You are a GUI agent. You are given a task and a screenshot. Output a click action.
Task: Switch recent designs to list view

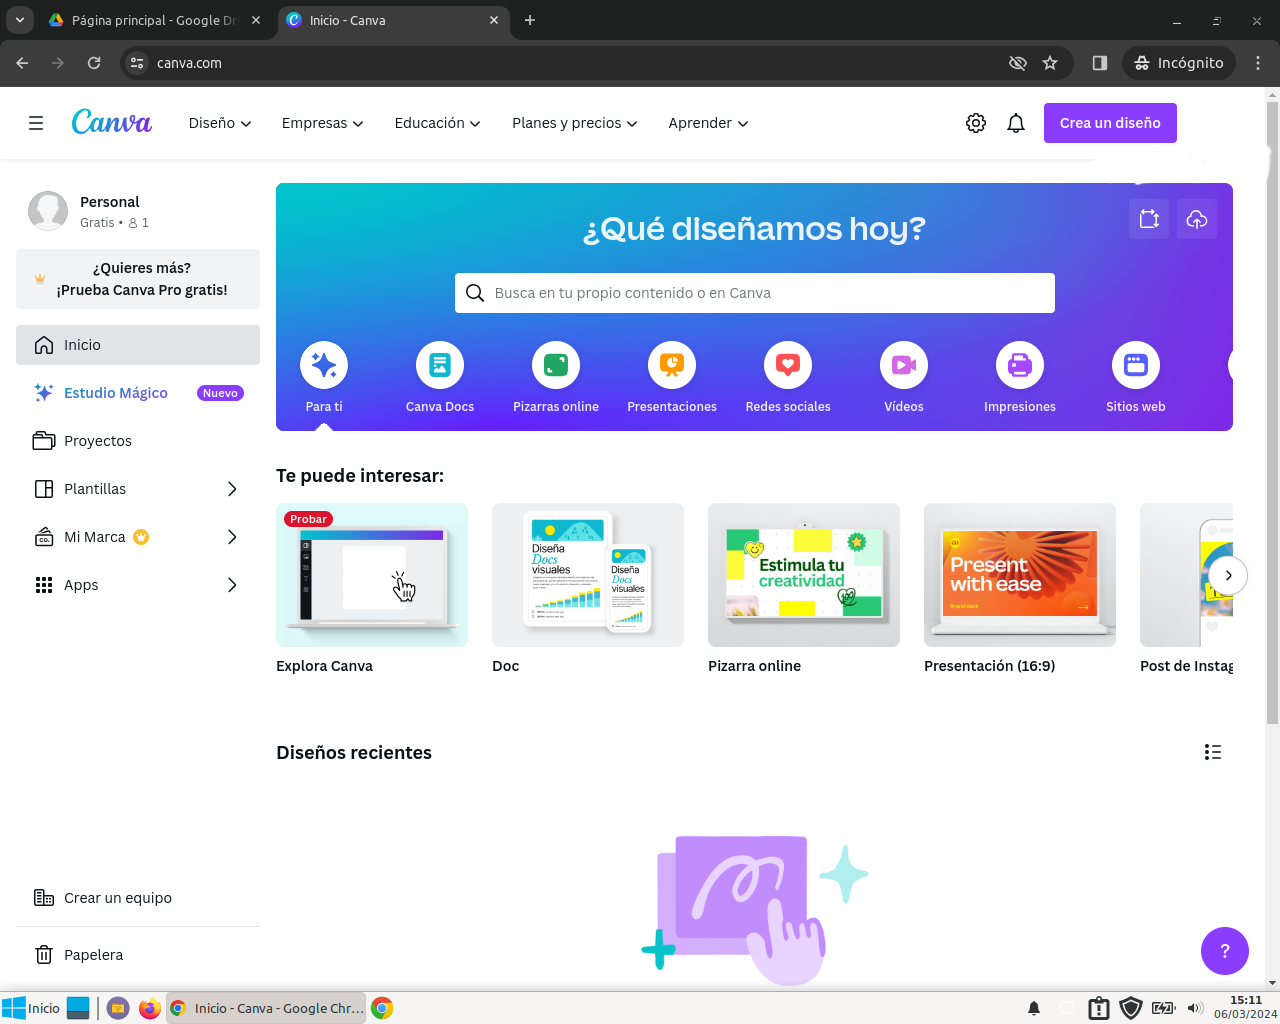[x=1213, y=752]
